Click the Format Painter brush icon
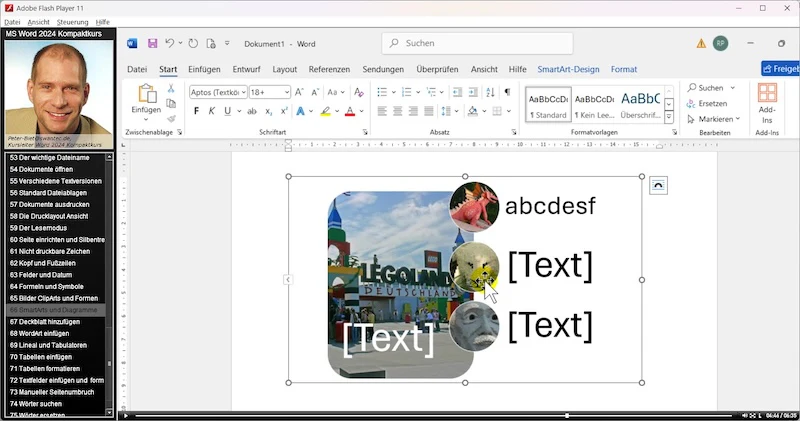The width and height of the screenshot is (800, 421). (x=171, y=118)
